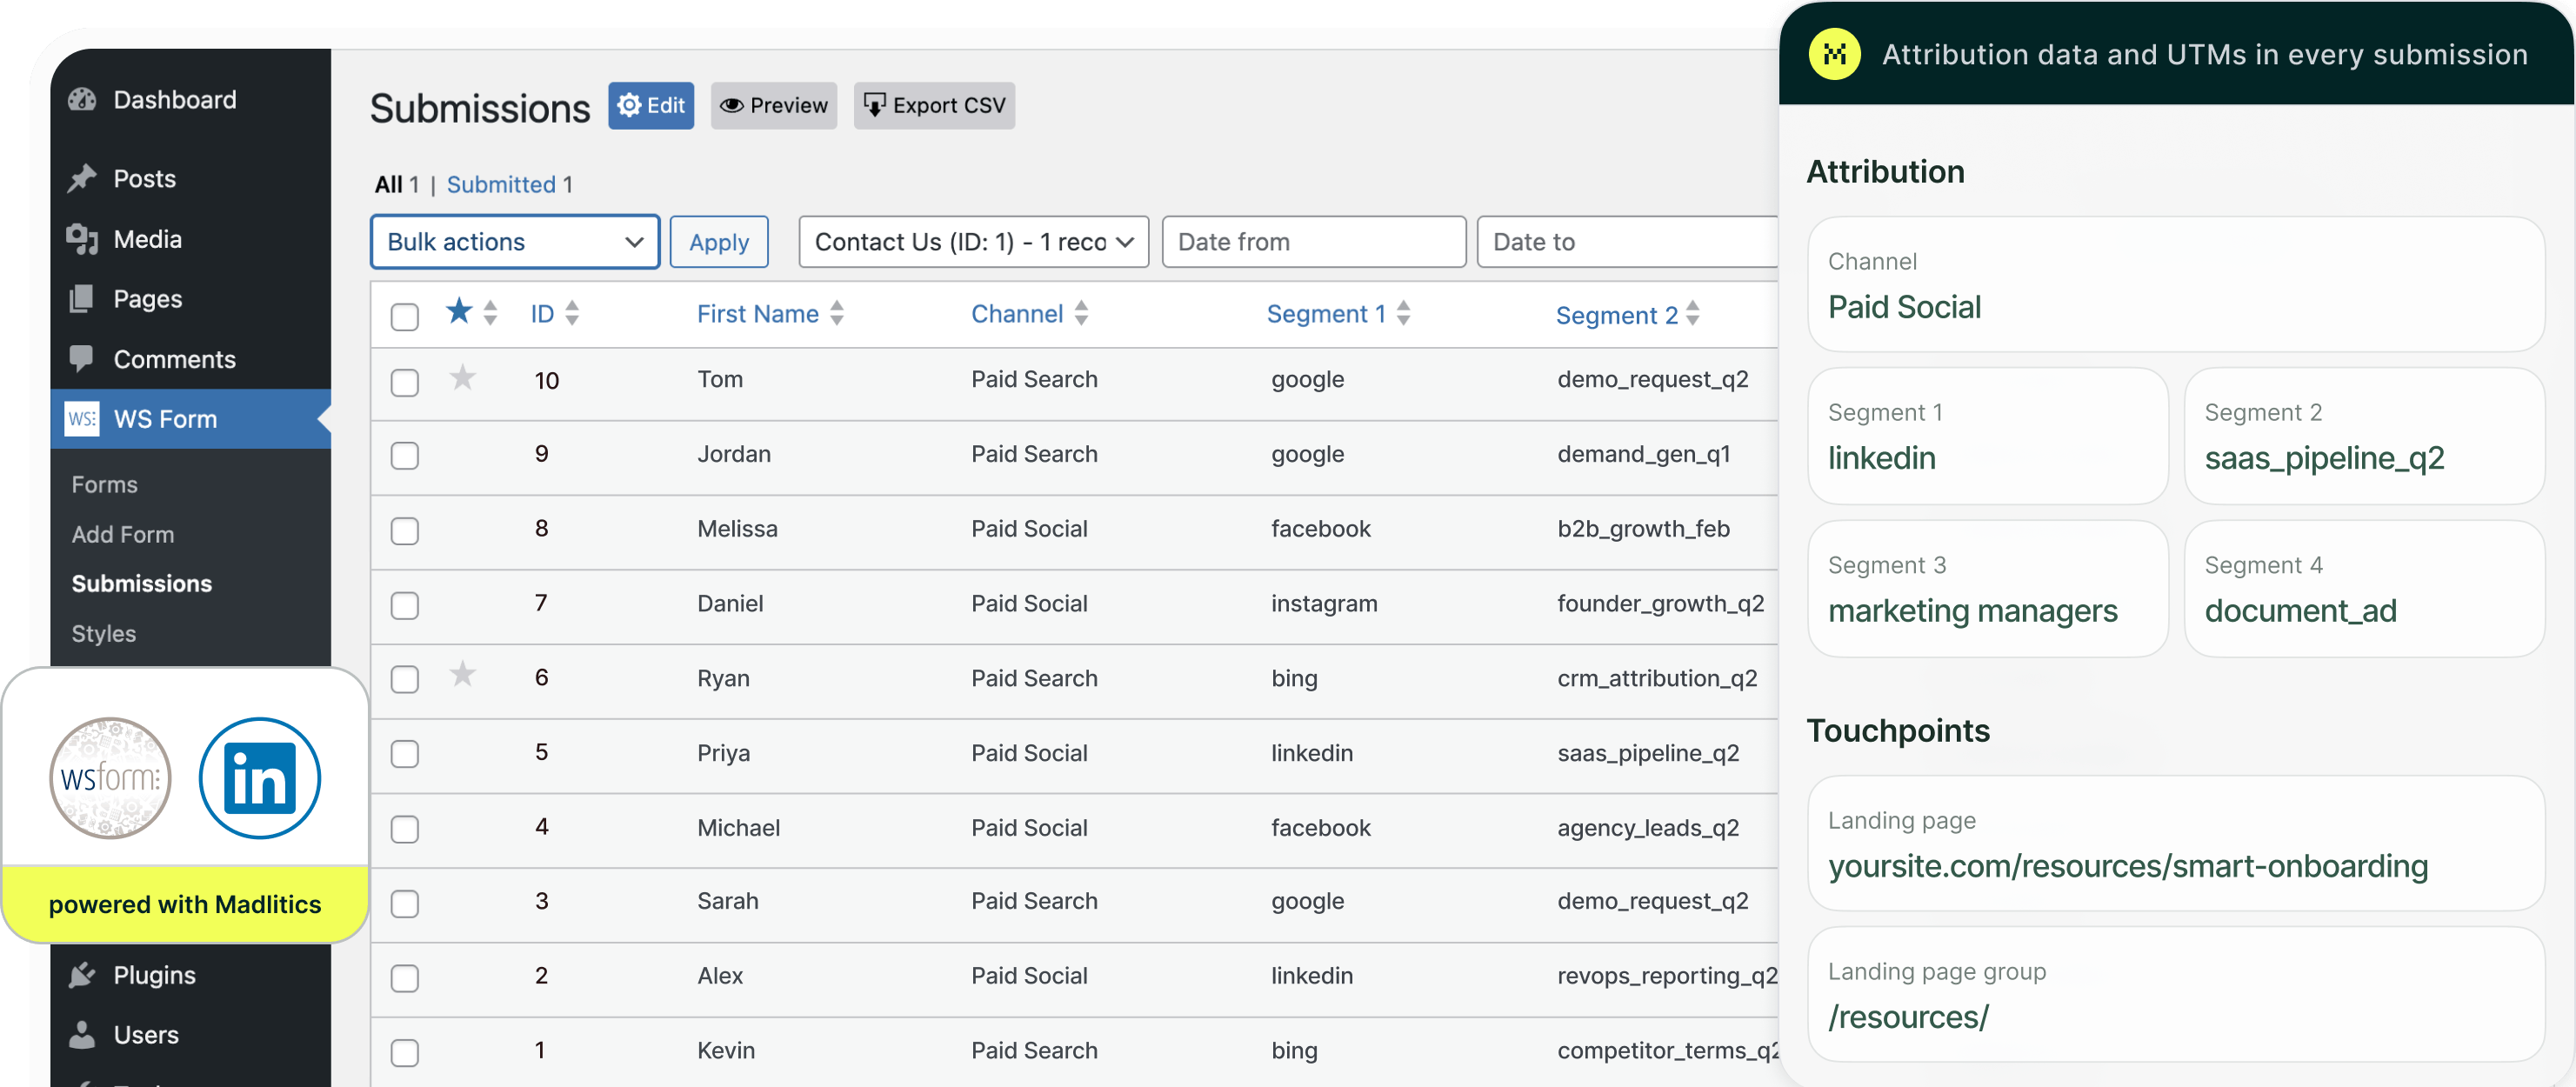2576x1087 pixels.
Task: Click the blue Edit button
Action: 651,105
